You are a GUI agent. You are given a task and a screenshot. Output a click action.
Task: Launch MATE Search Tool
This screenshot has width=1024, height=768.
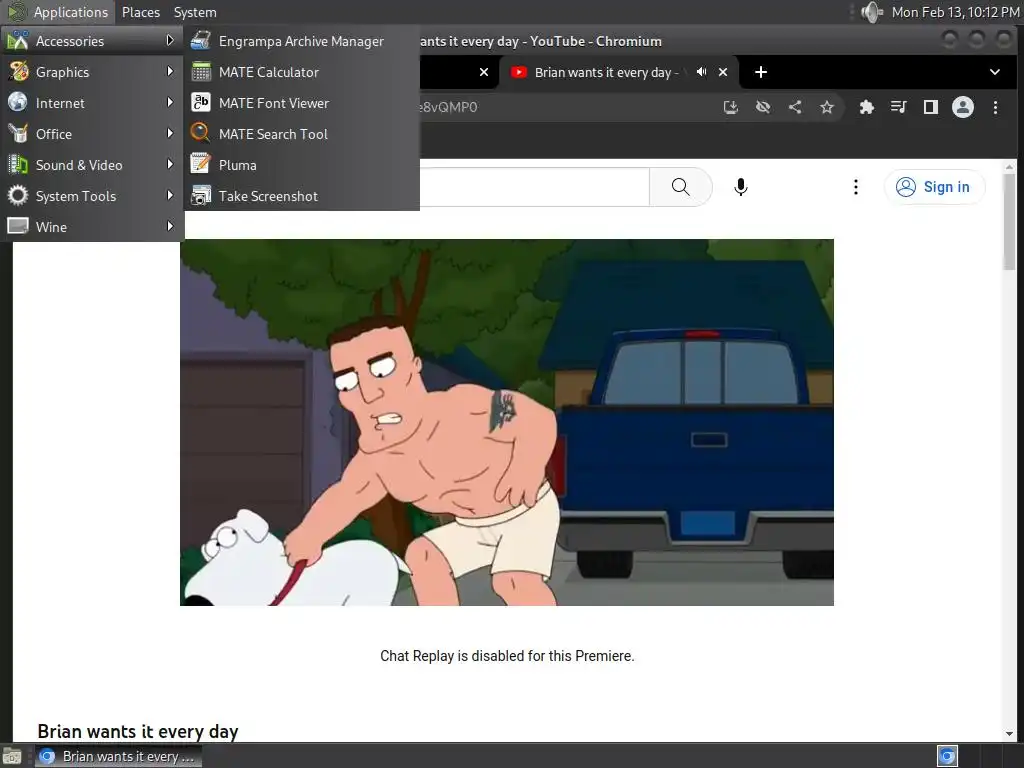point(301,134)
